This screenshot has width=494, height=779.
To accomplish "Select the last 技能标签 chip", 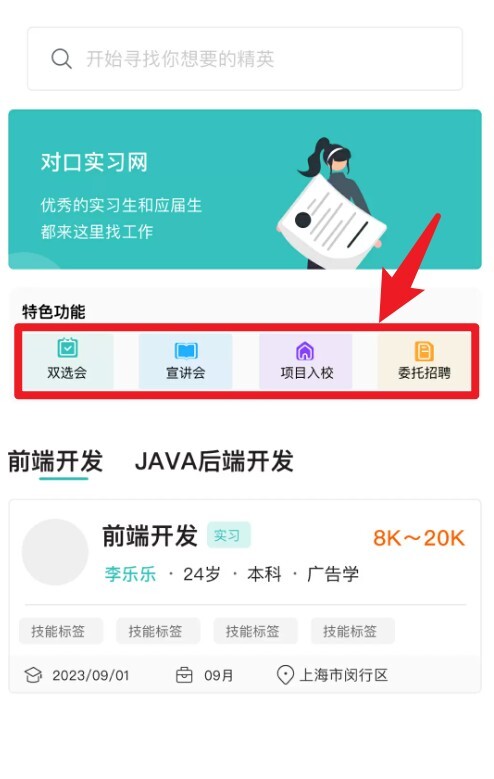I will tap(352, 631).
